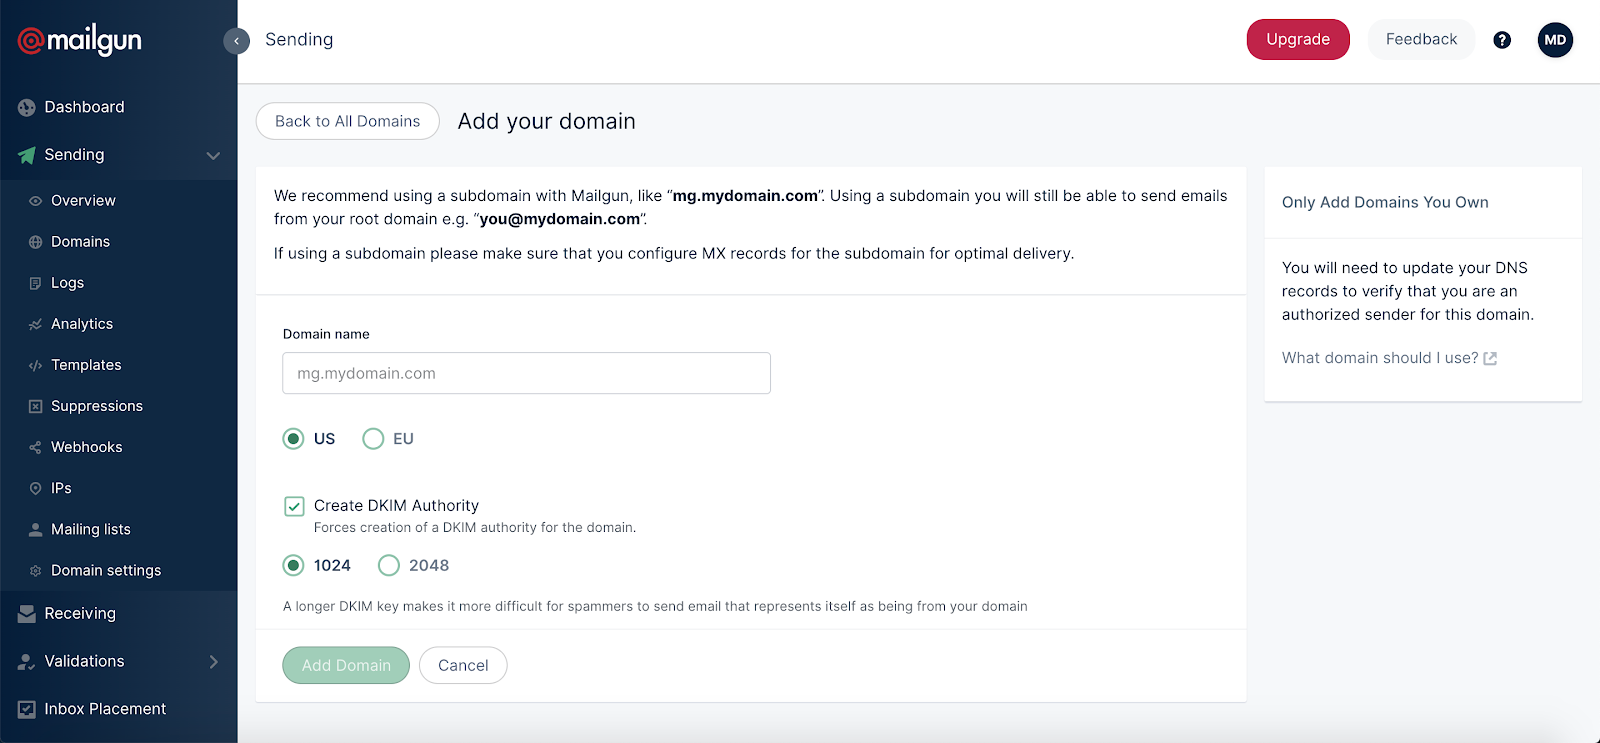Open the MD user avatar menu
The height and width of the screenshot is (743, 1600).
click(x=1555, y=40)
